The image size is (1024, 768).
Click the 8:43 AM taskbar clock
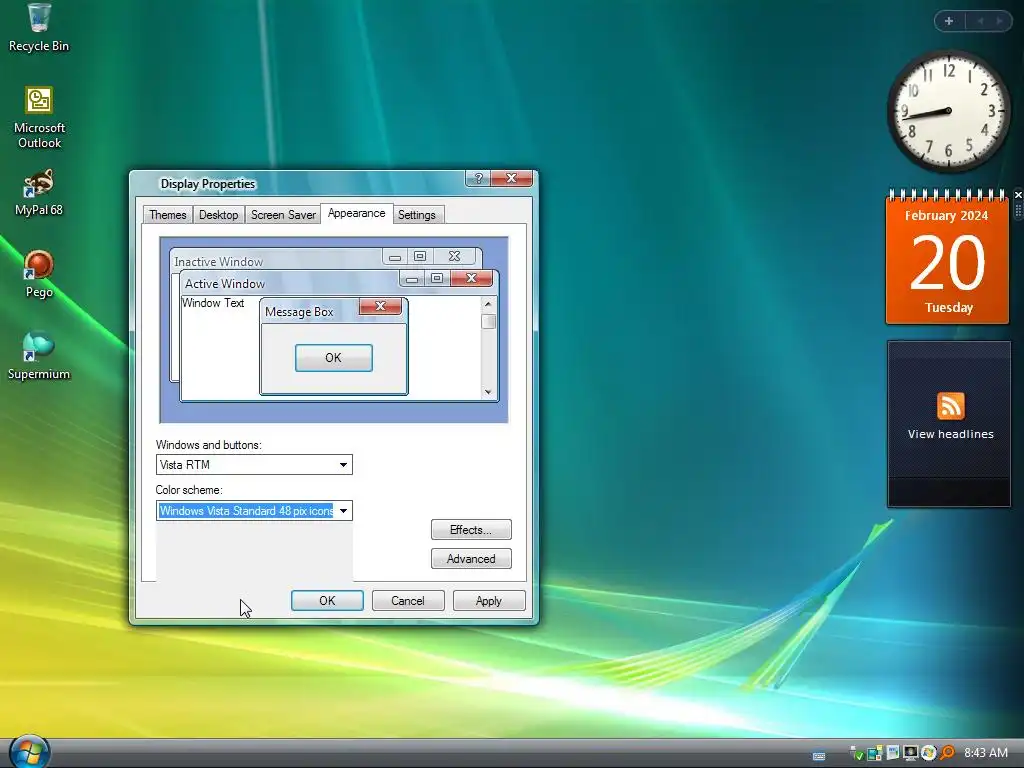(985, 753)
